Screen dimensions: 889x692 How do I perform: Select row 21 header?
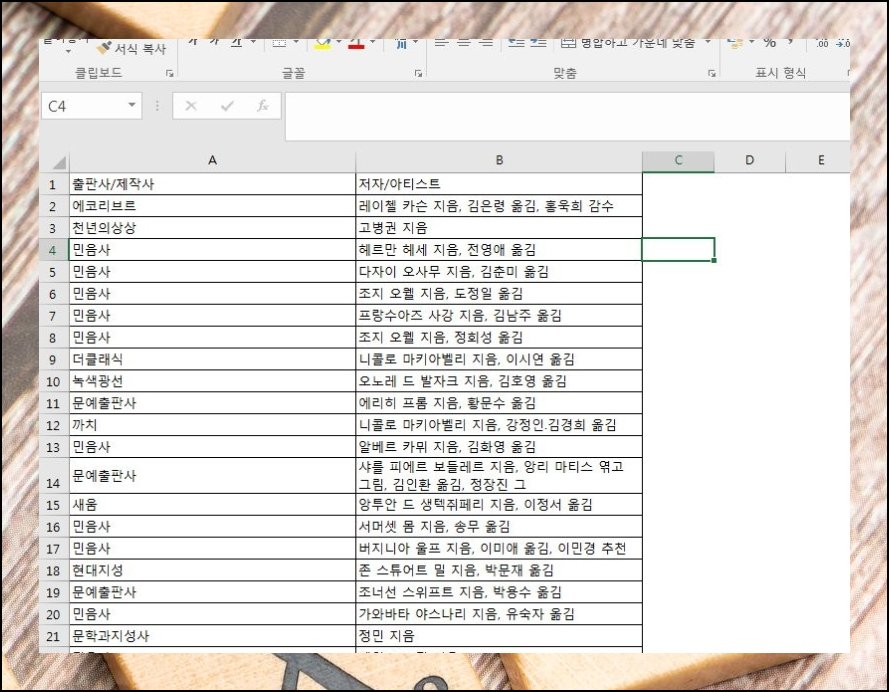click(x=53, y=636)
